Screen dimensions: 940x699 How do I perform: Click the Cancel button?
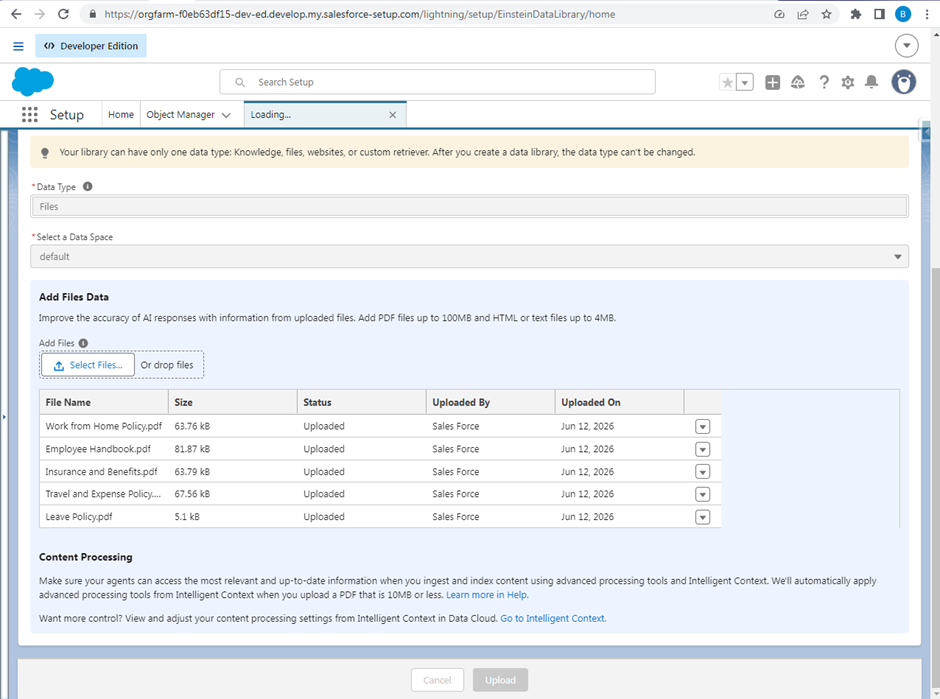tap(437, 680)
